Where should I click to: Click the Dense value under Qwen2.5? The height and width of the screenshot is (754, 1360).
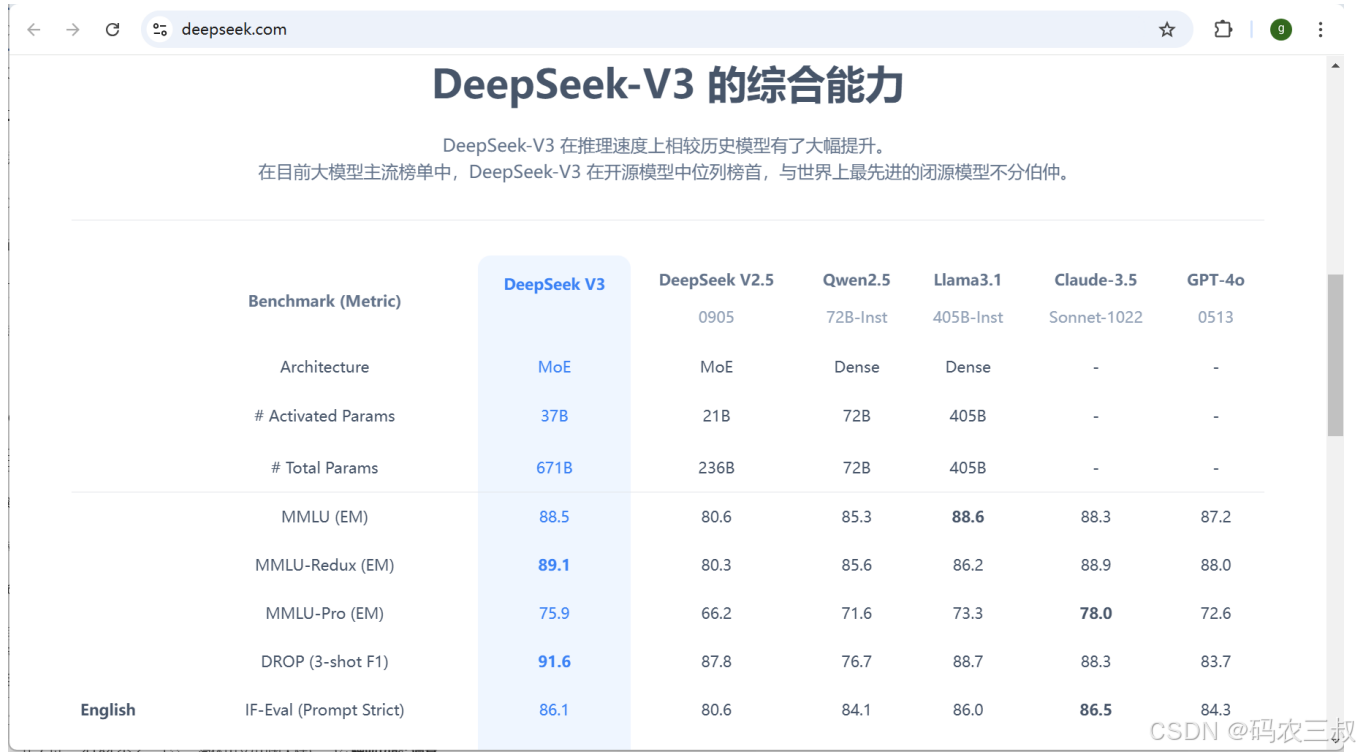(x=857, y=367)
